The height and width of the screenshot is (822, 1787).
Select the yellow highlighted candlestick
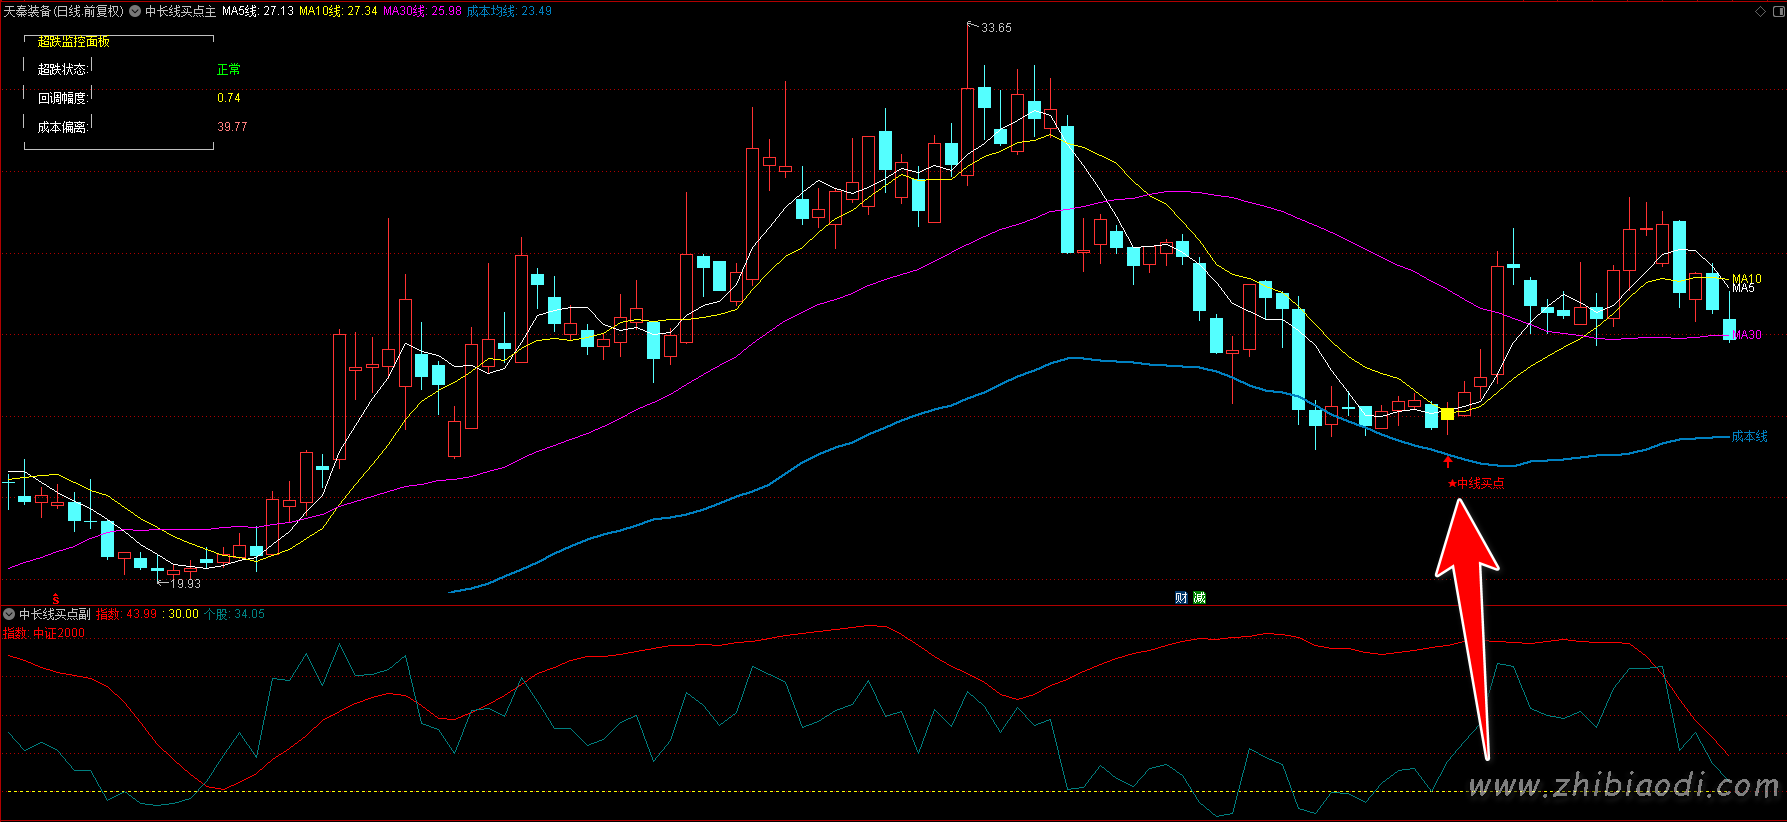(1447, 414)
